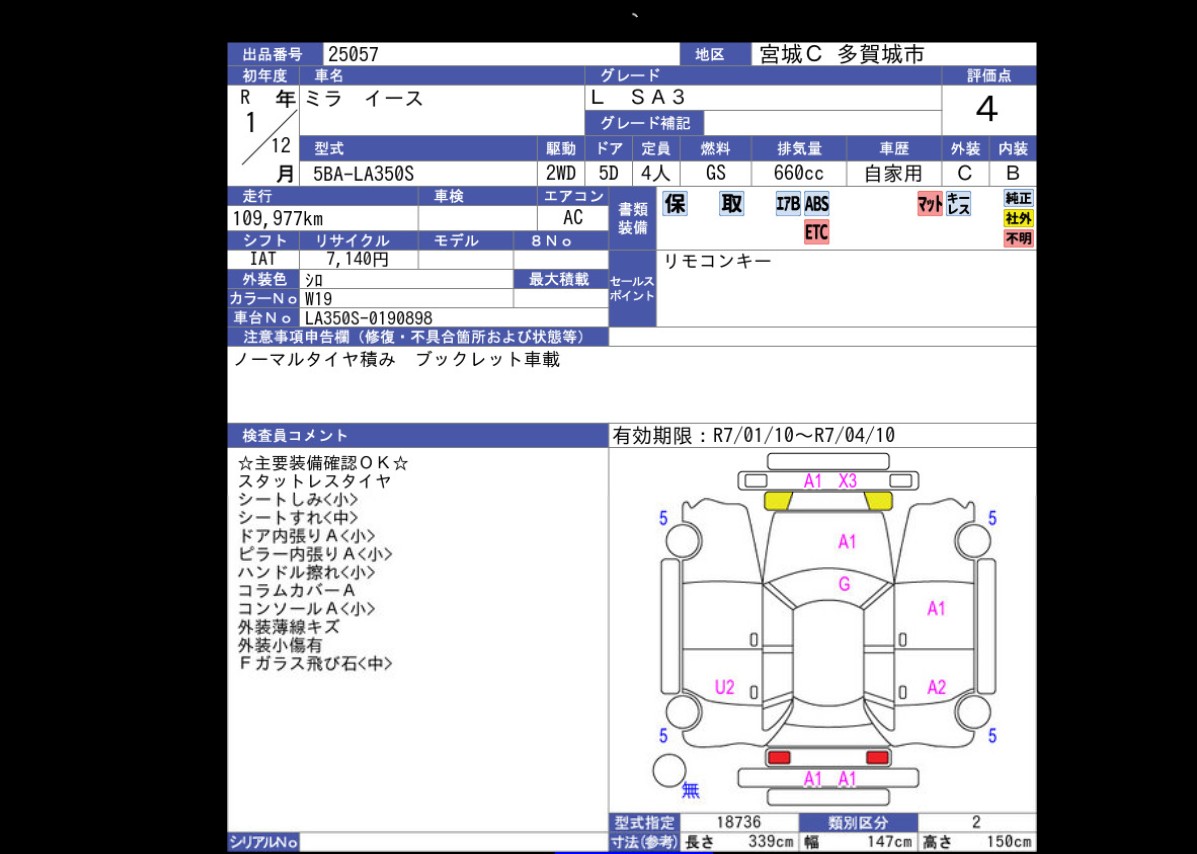Click shift type IAT
1197x854 pixels.
pos(263,259)
